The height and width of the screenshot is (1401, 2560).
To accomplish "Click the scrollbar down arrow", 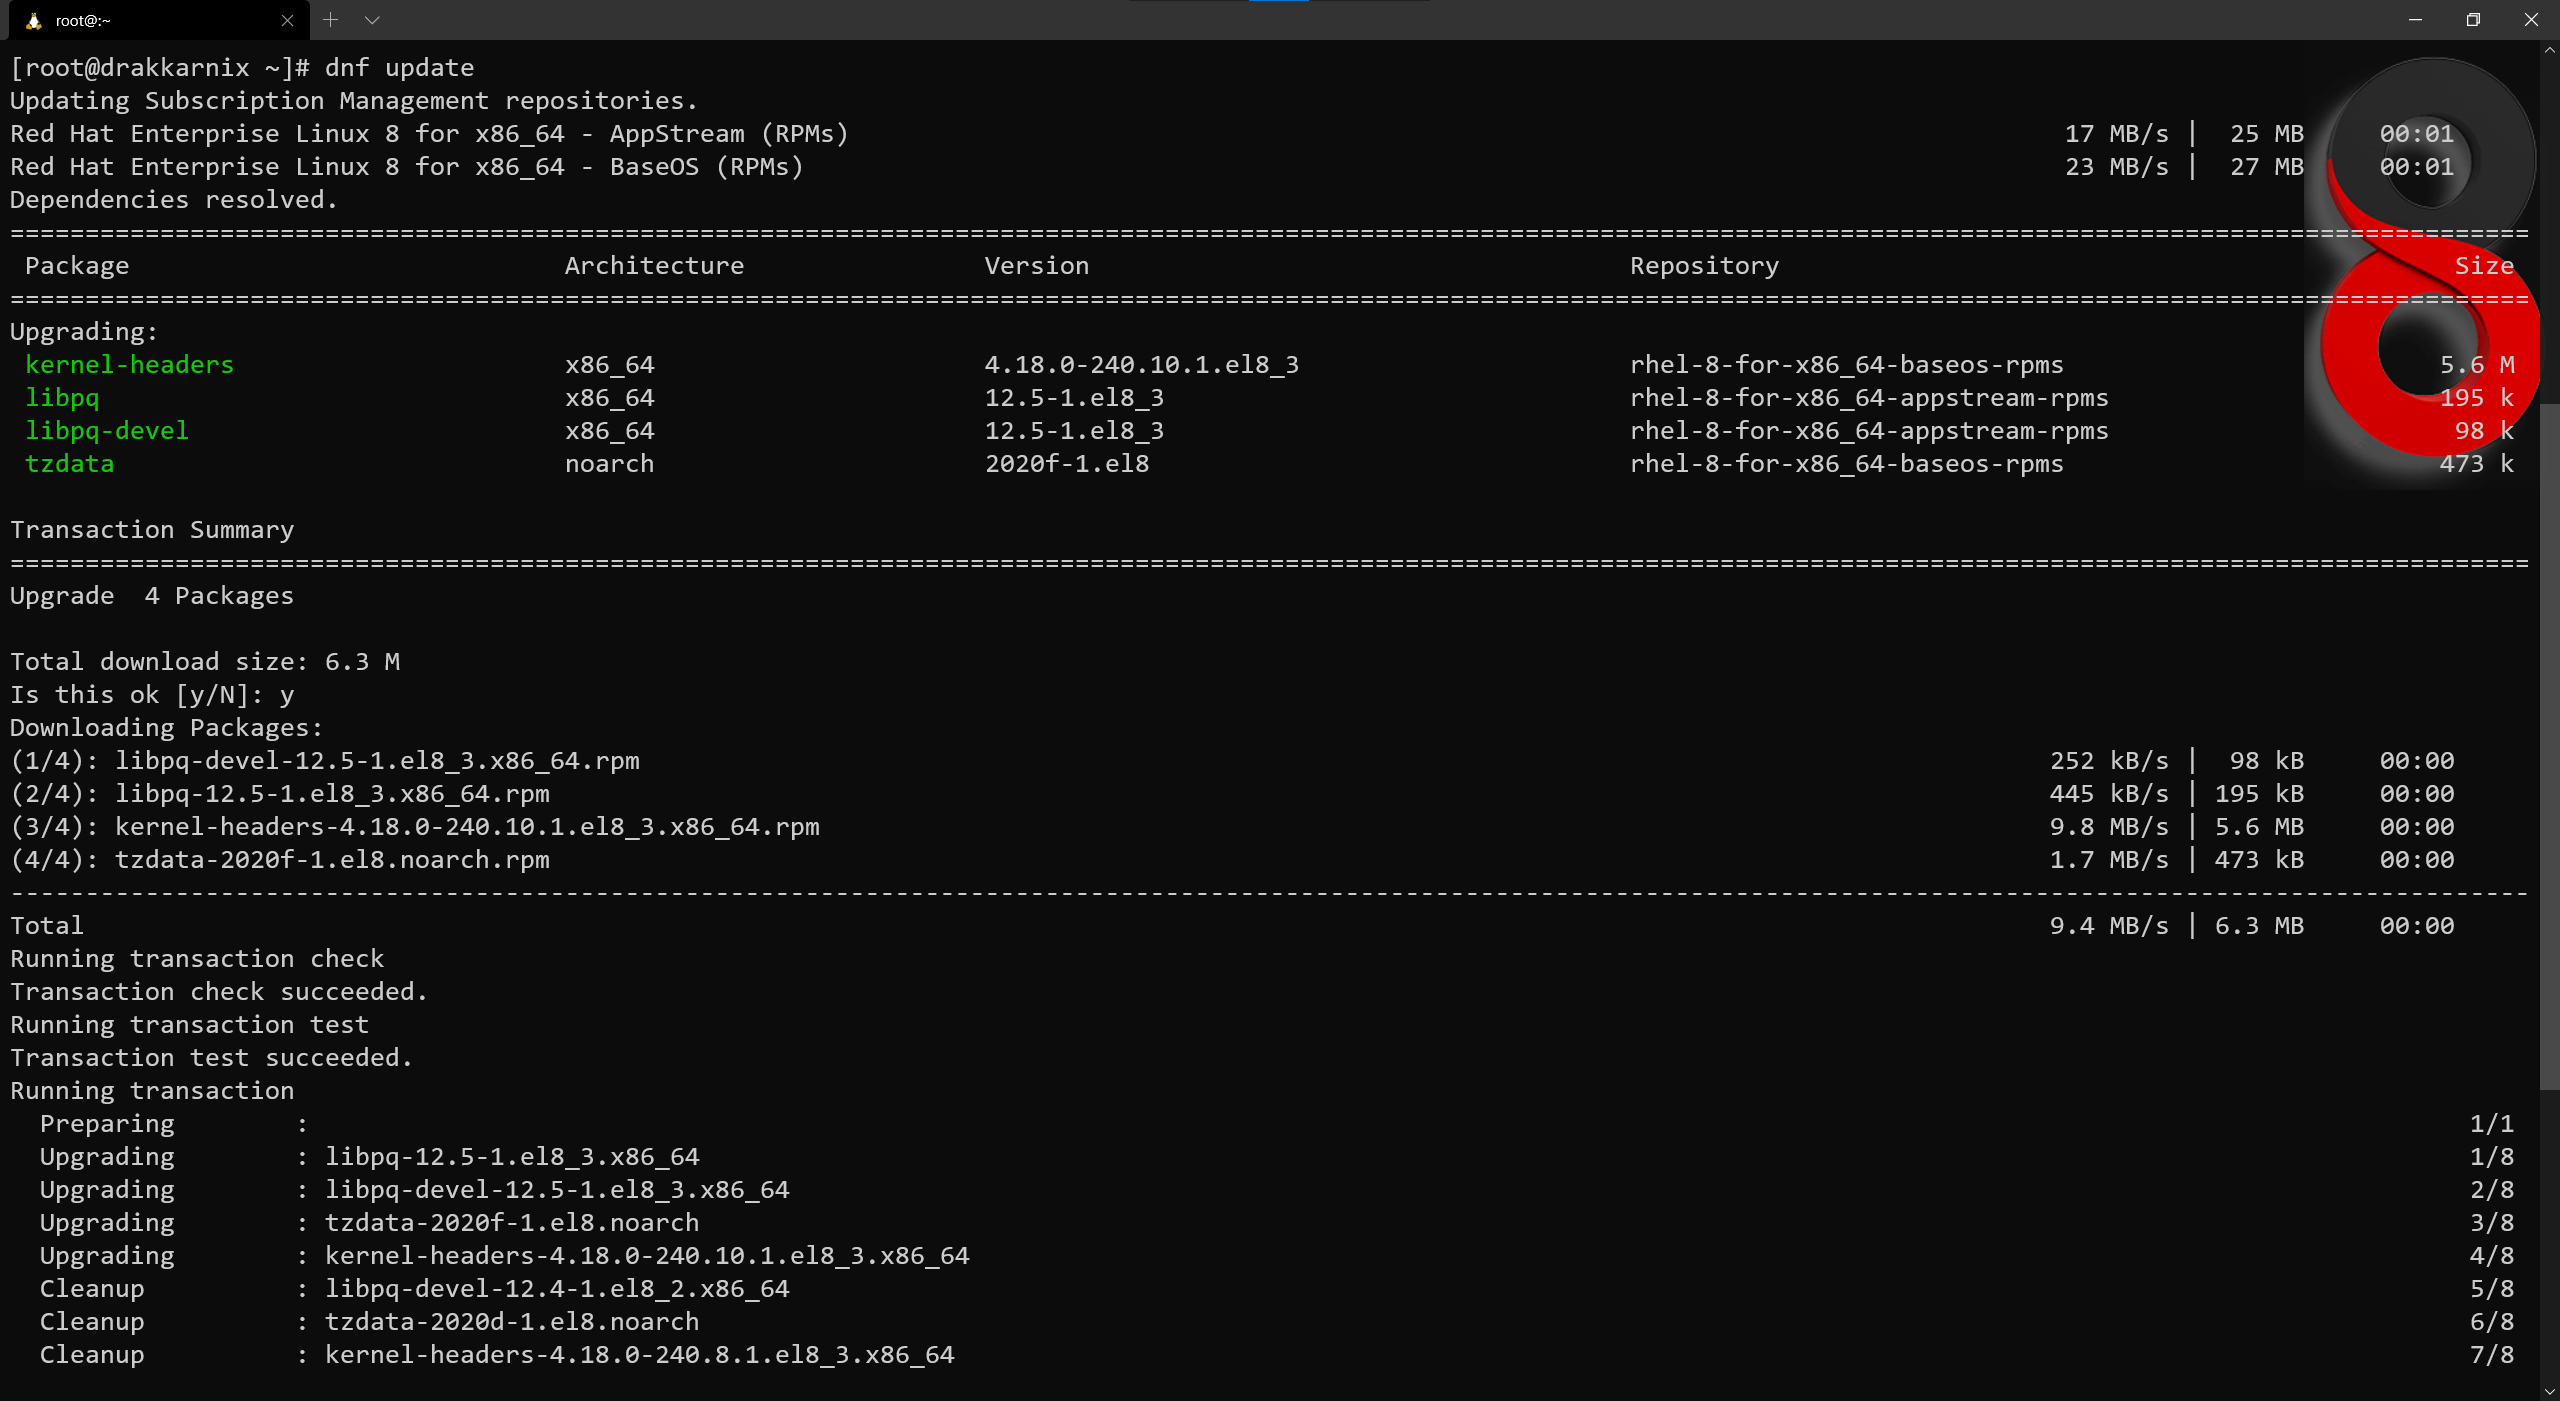I will (x=2549, y=1391).
